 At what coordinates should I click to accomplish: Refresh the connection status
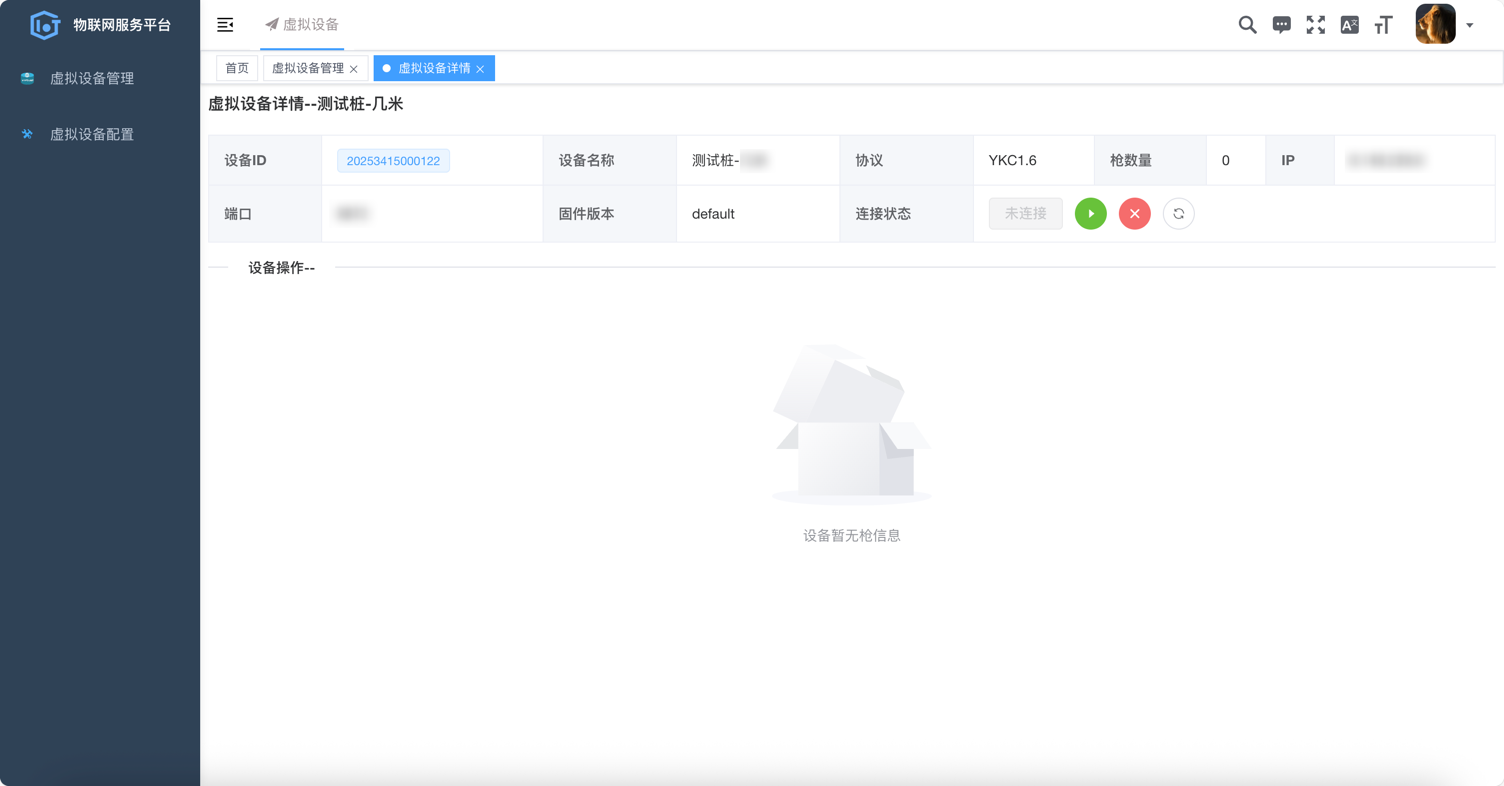[1178, 214]
